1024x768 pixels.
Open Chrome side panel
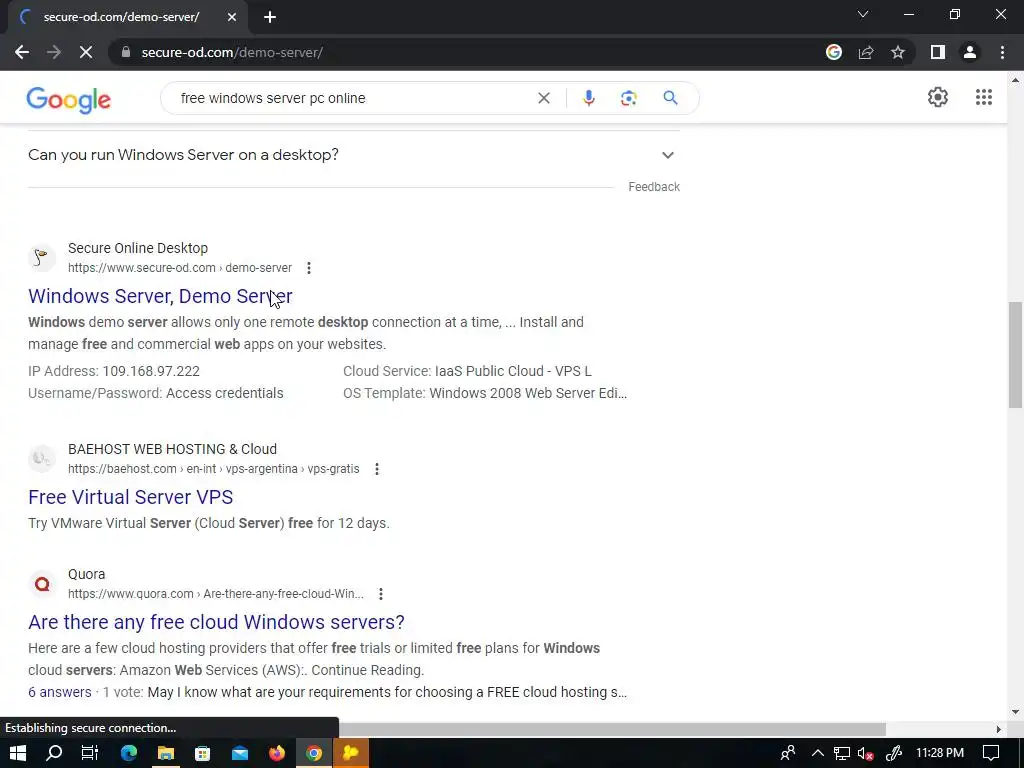938,52
